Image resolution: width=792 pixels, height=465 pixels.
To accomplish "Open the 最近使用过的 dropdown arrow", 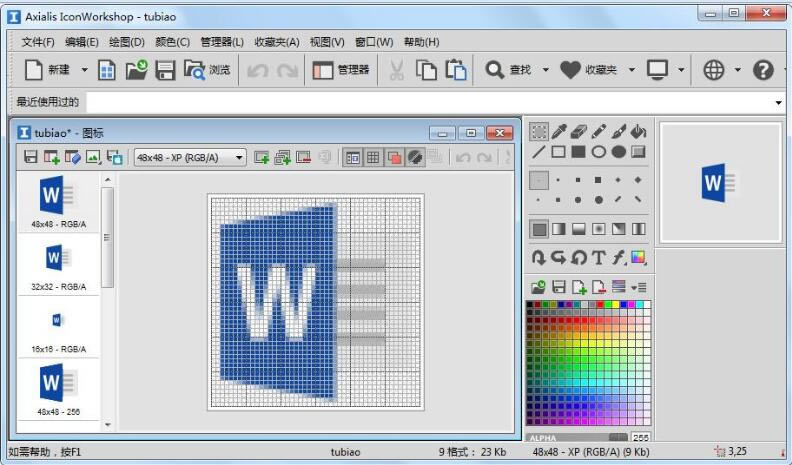I will [x=778, y=102].
